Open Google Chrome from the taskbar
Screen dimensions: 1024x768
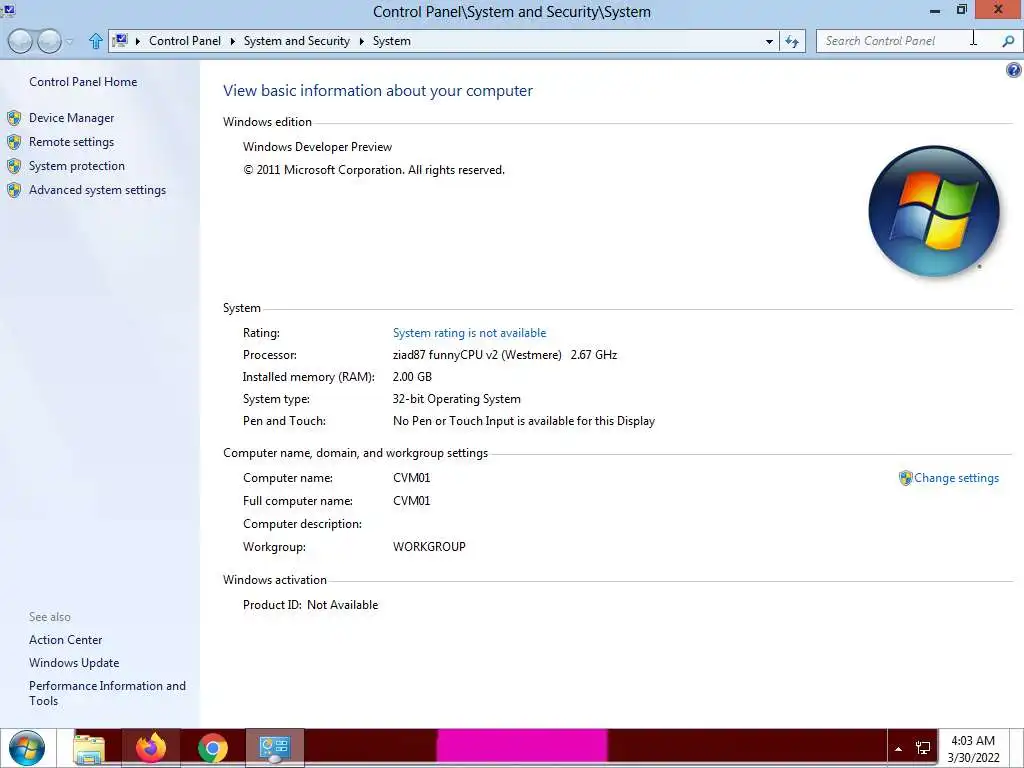[213, 748]
